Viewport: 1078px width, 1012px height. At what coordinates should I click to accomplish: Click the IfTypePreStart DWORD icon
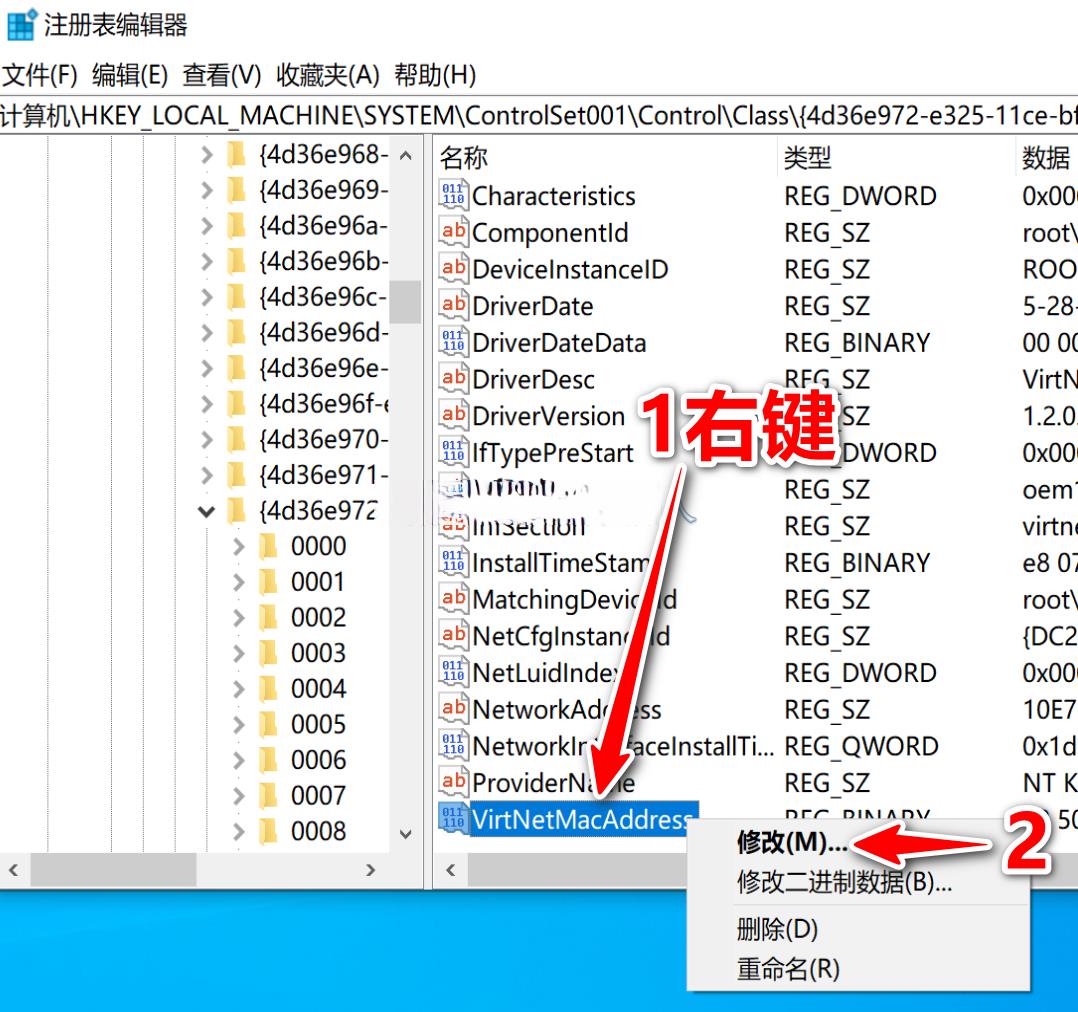453,452
